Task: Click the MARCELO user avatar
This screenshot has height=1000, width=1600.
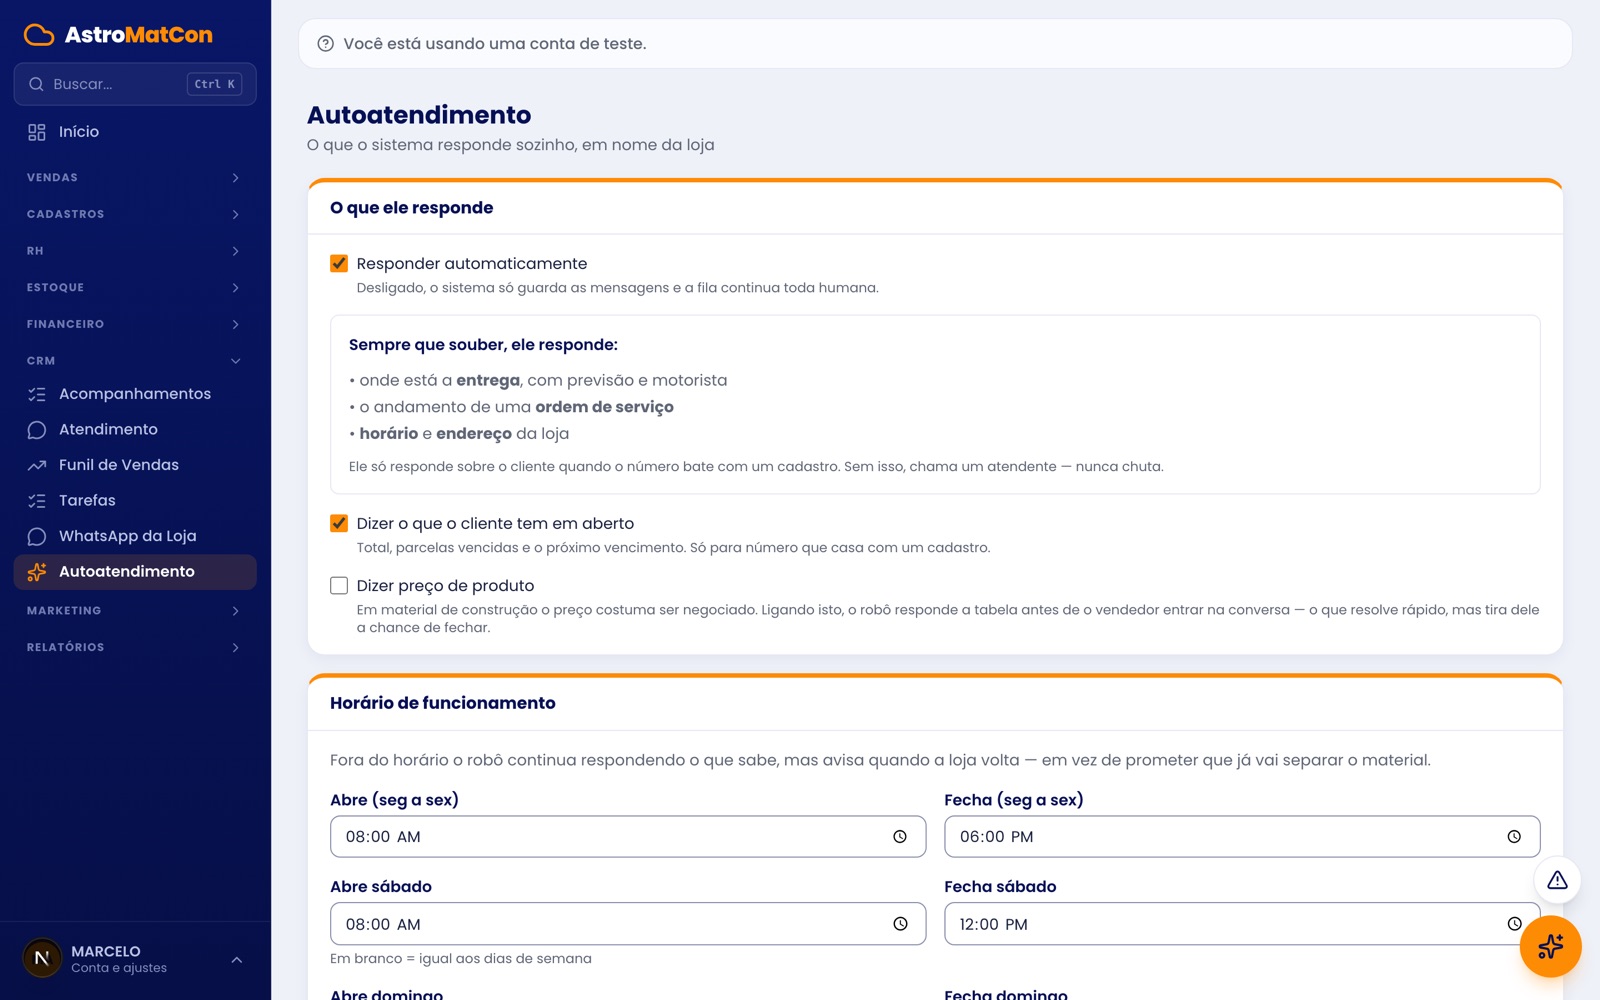Action: pos(42,958)
